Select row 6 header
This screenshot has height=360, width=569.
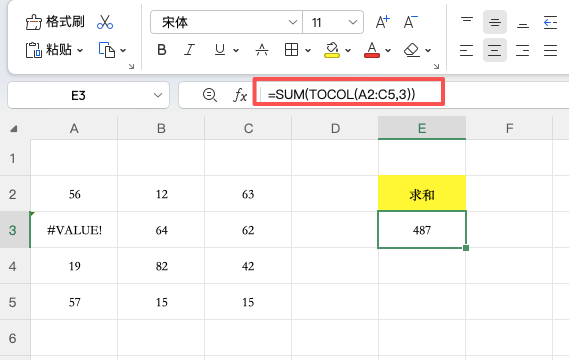15,338
